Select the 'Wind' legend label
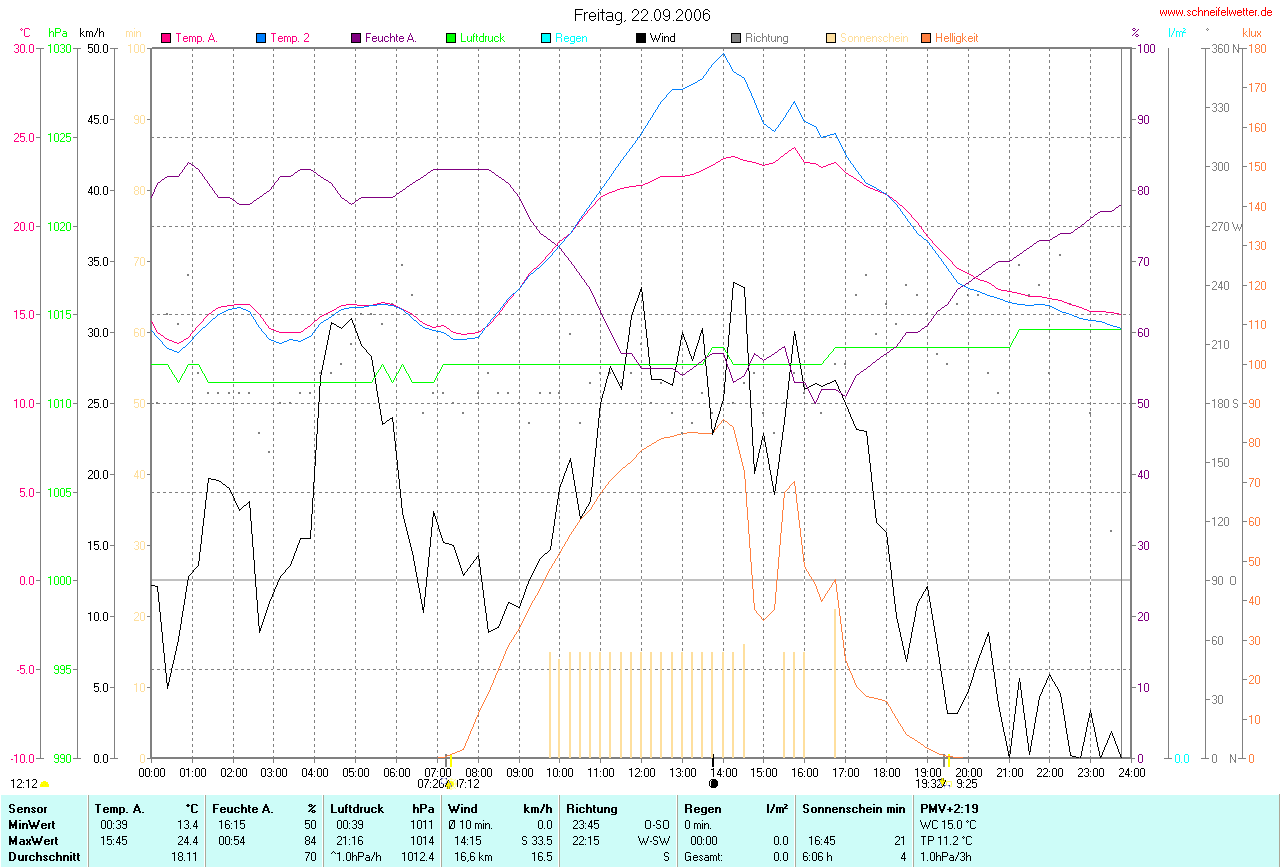The image size is (1280, 867). 662,38
